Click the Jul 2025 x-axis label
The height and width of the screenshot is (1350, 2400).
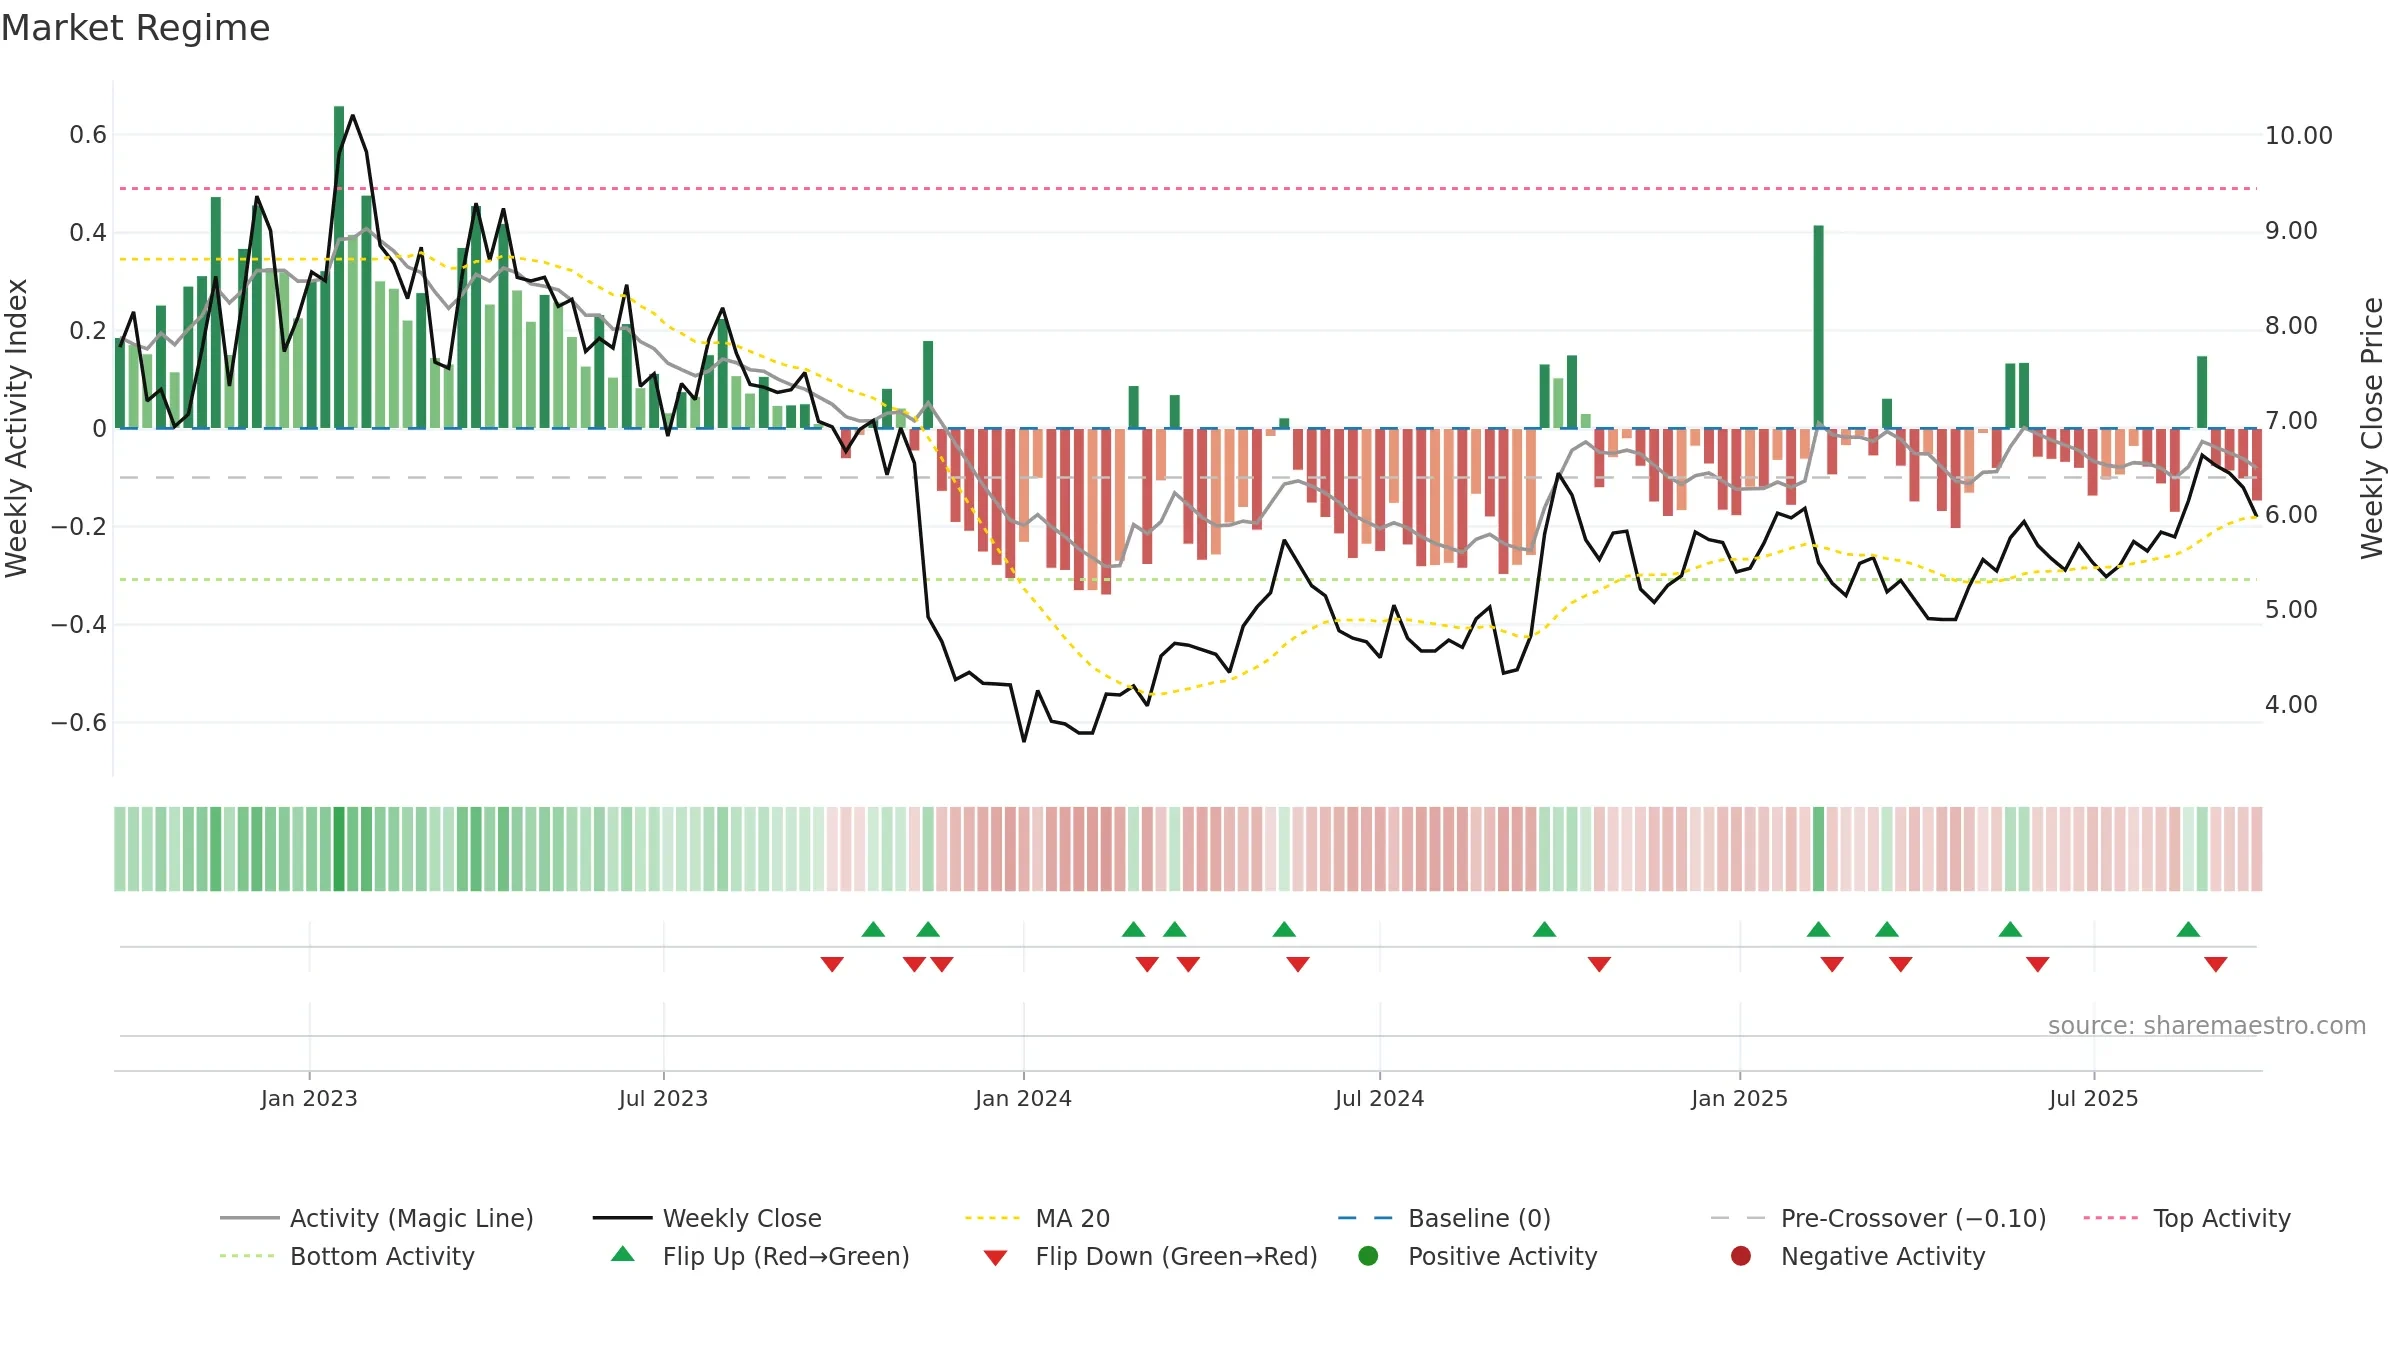coord(2093,1098)
